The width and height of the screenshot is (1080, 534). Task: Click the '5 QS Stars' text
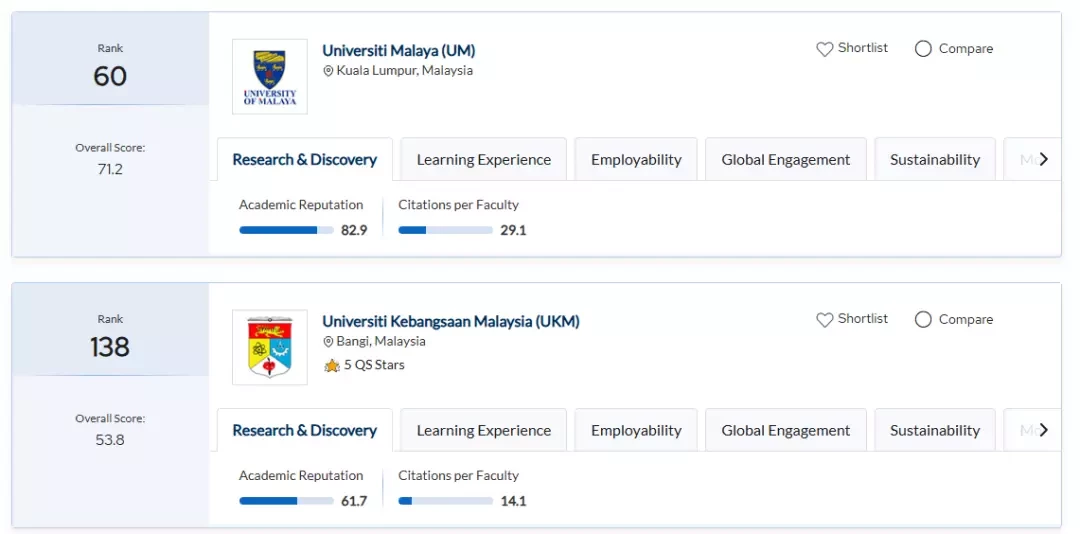374,365
